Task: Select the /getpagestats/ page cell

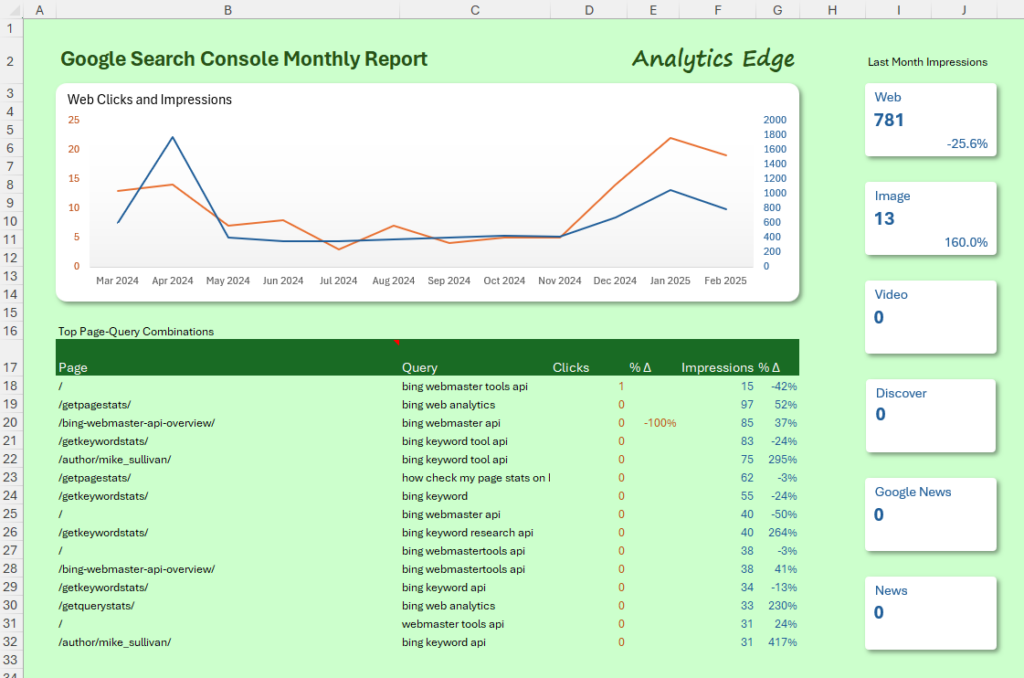Action: (93, 404)
